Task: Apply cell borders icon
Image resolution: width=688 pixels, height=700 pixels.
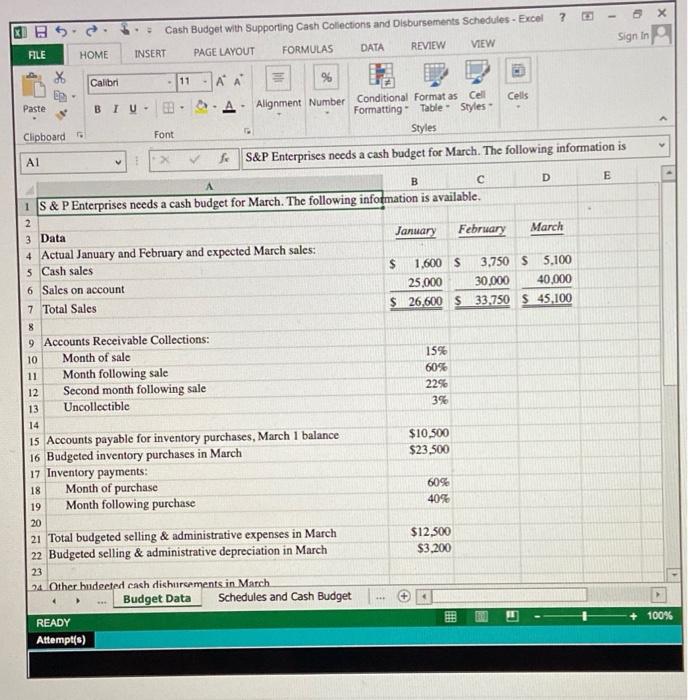Action: click(168, 108)
